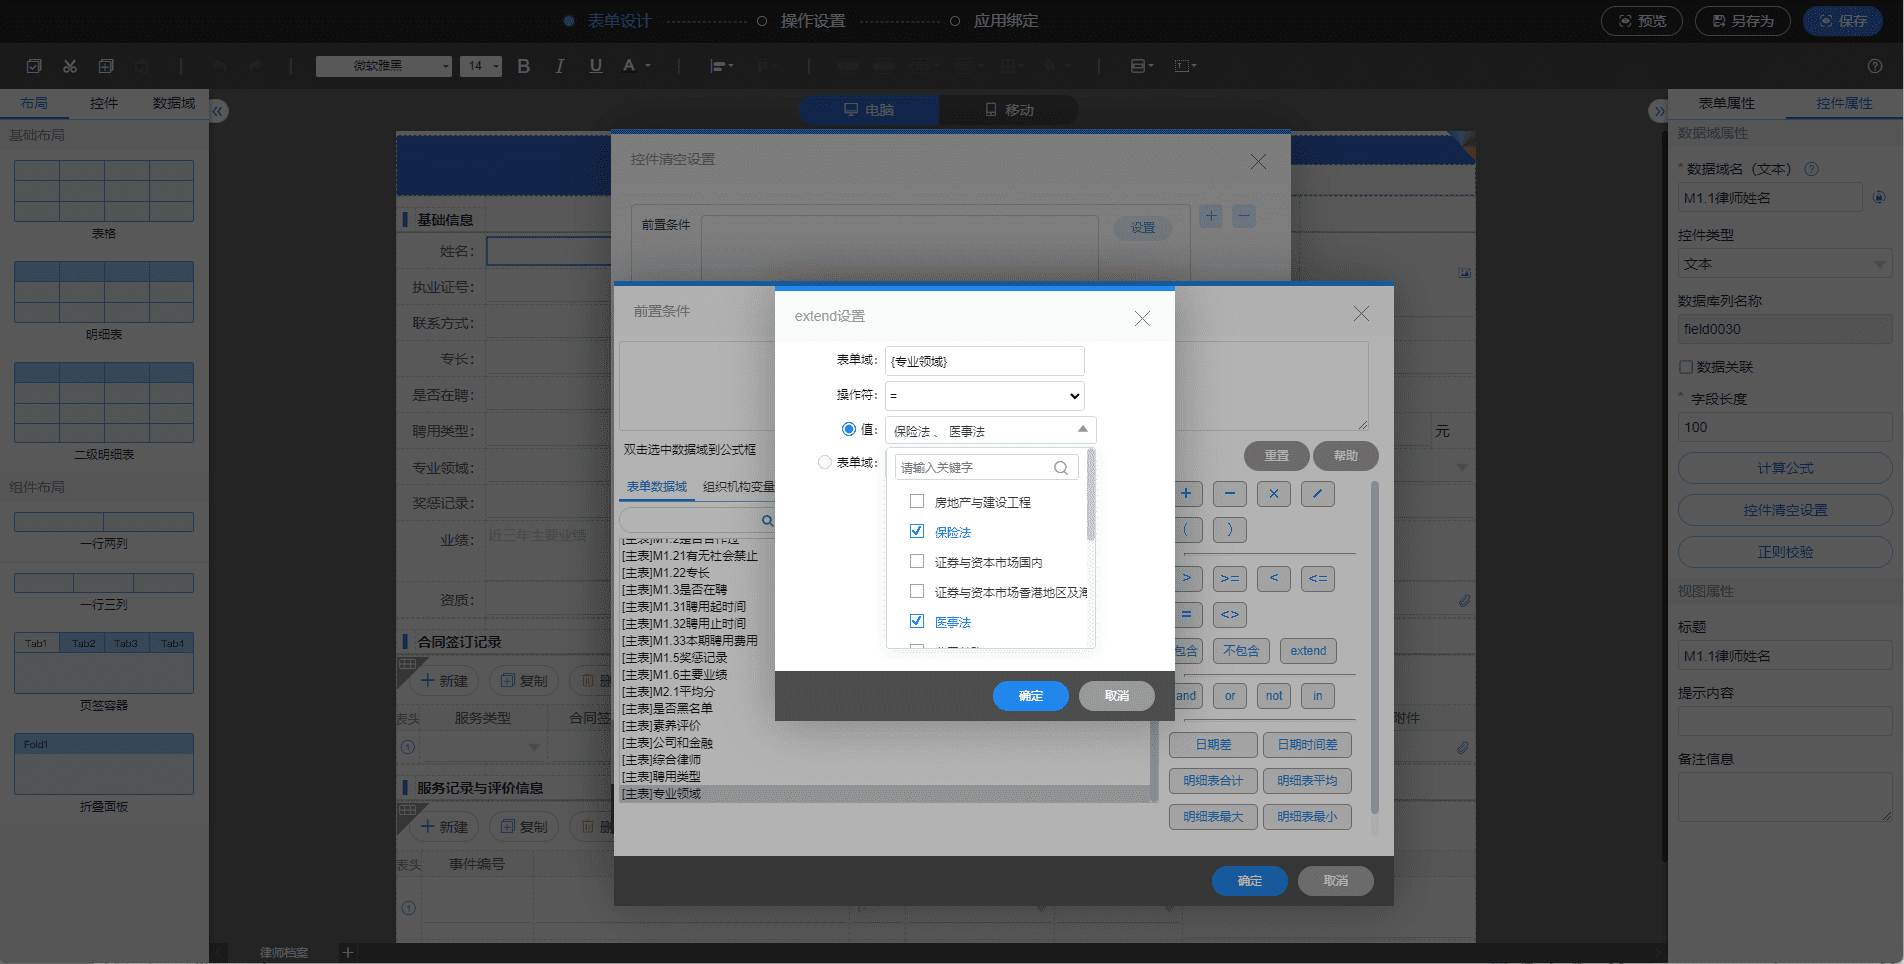
Task: Open the font size dropdown
Action: [x=481, y=66]
